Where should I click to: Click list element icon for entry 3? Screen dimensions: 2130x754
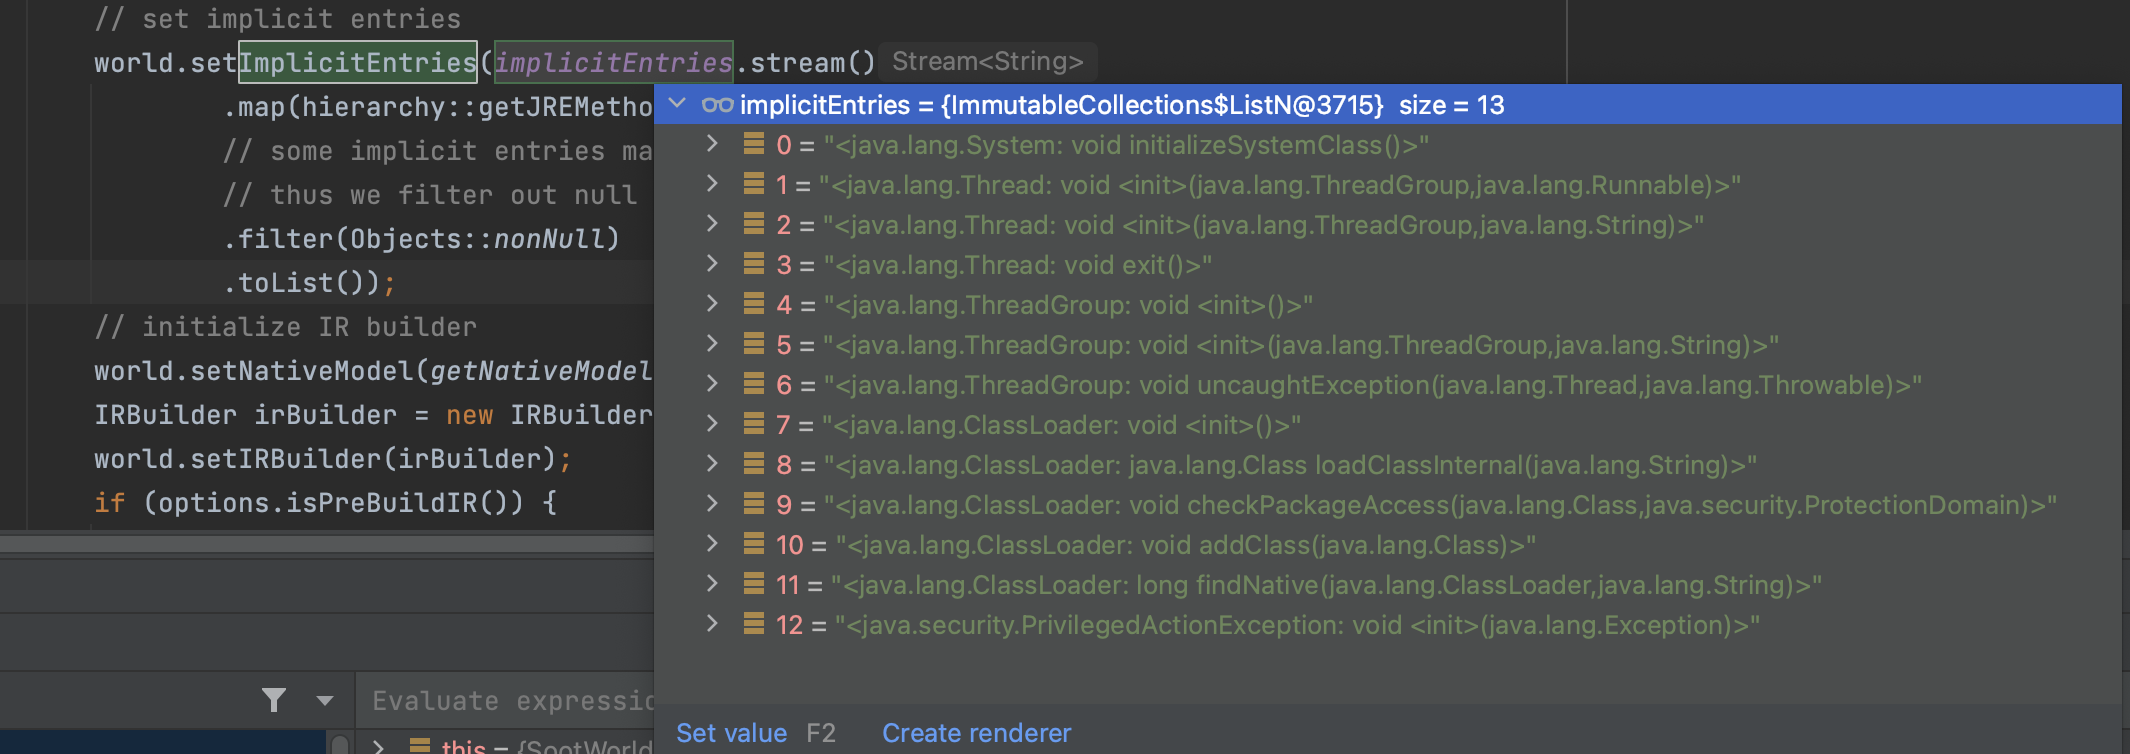[x=754, y=264]
